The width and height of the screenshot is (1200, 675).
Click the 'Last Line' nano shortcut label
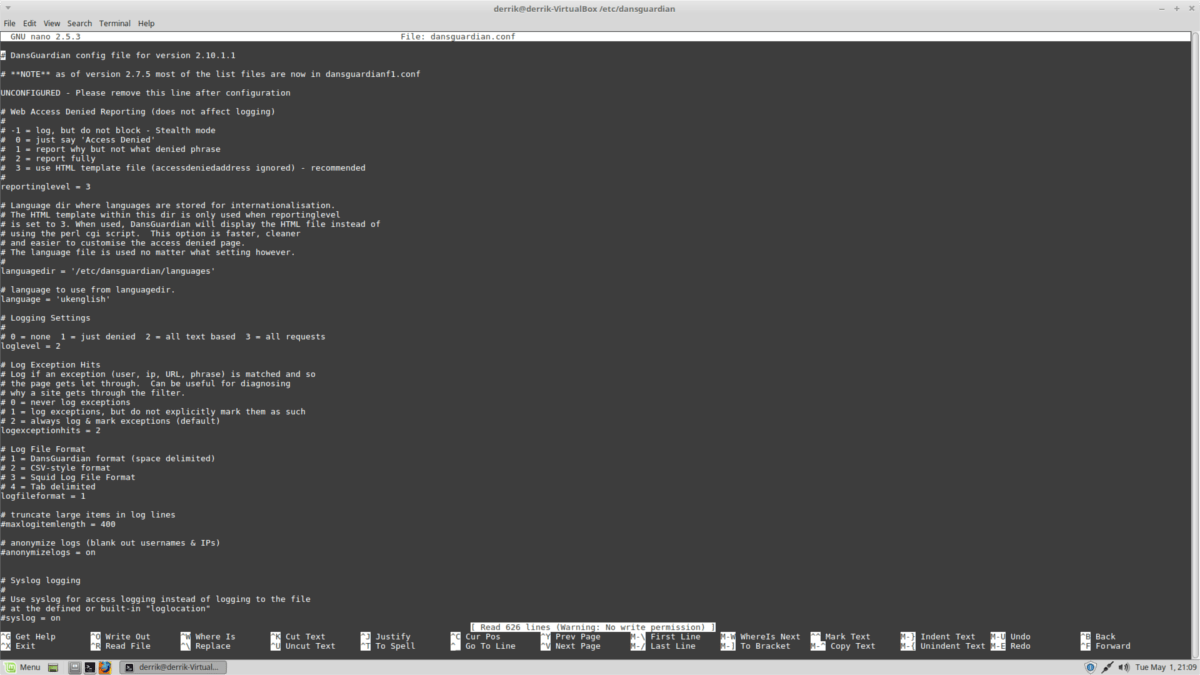point(673,646)
